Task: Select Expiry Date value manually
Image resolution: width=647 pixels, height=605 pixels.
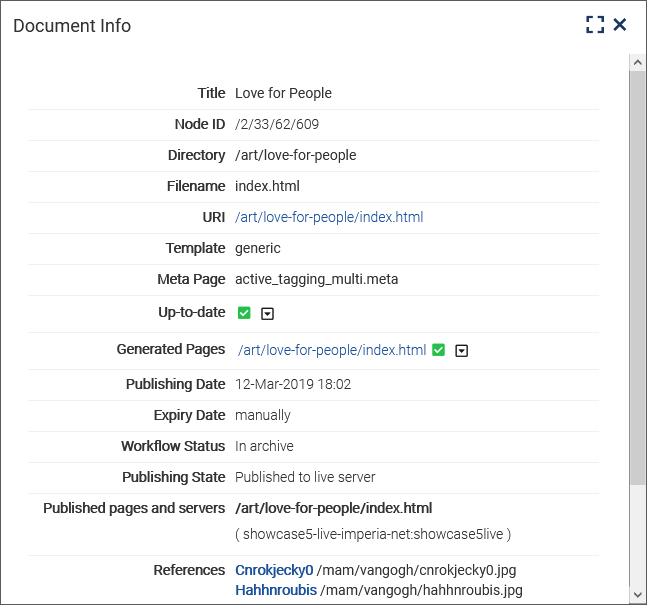Action: pyautogui.click(x=263, y=415)
